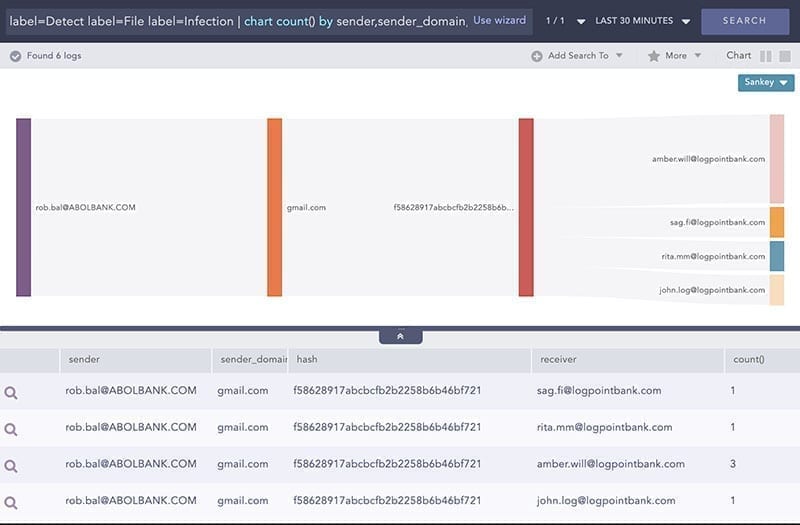Viewport: 800px width, 525px height.
Task: Sort by sender_domain column header
Action: point(251,360)
